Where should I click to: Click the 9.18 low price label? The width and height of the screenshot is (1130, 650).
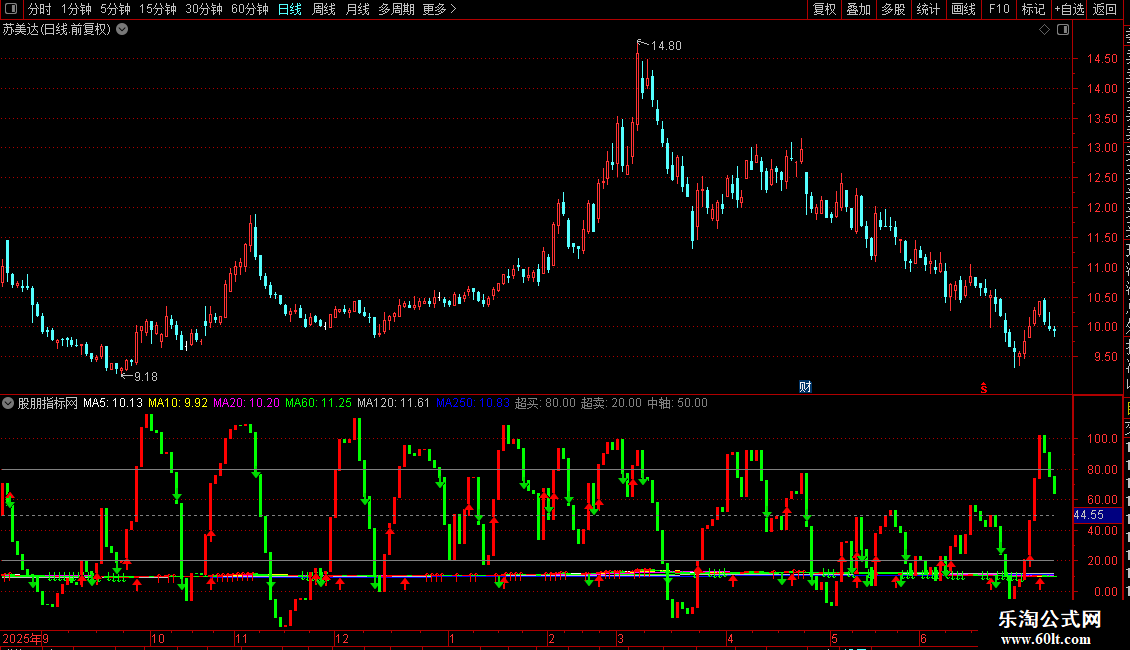point(146,376)
